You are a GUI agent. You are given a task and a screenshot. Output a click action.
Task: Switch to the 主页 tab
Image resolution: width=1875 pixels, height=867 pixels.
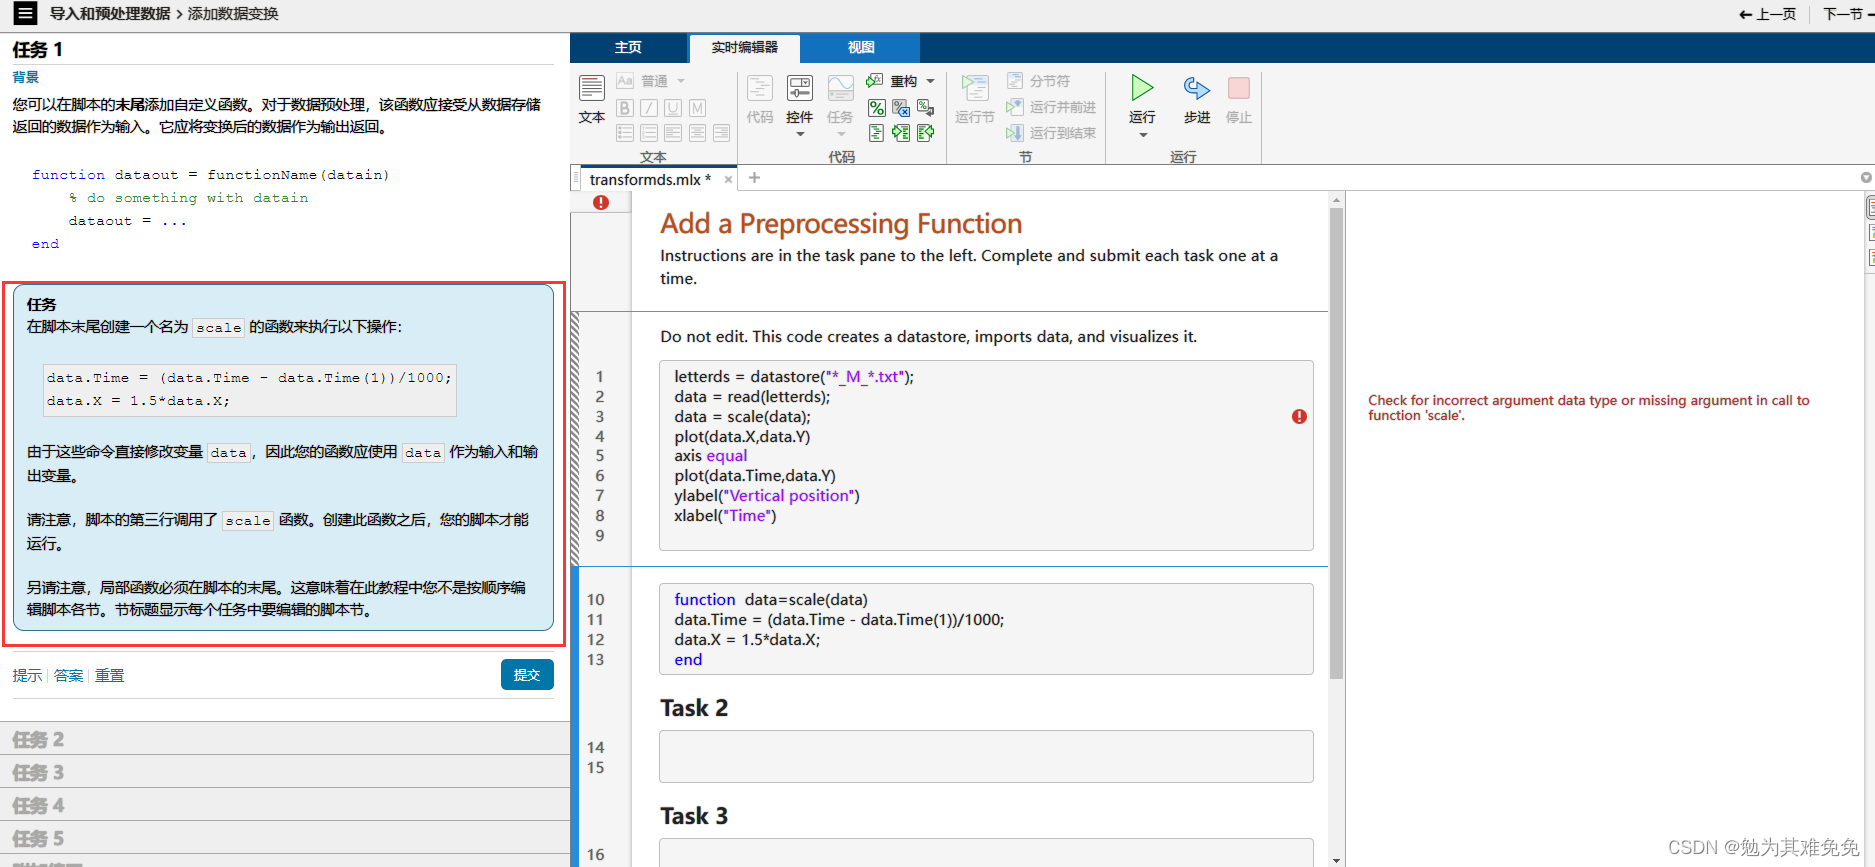pyautogui.click(x=628, y=47)
